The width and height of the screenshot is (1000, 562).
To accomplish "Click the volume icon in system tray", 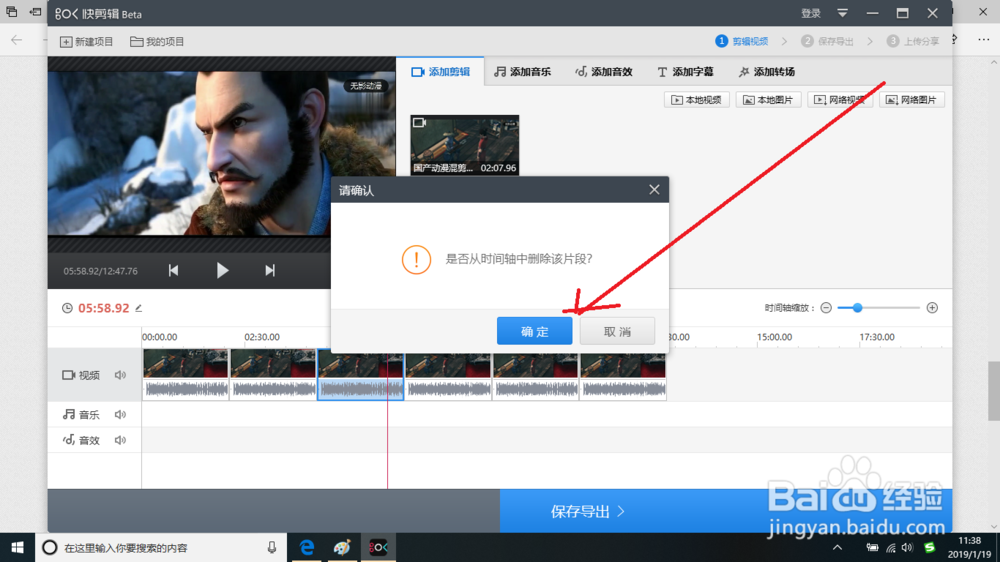I will click(908, 547).
